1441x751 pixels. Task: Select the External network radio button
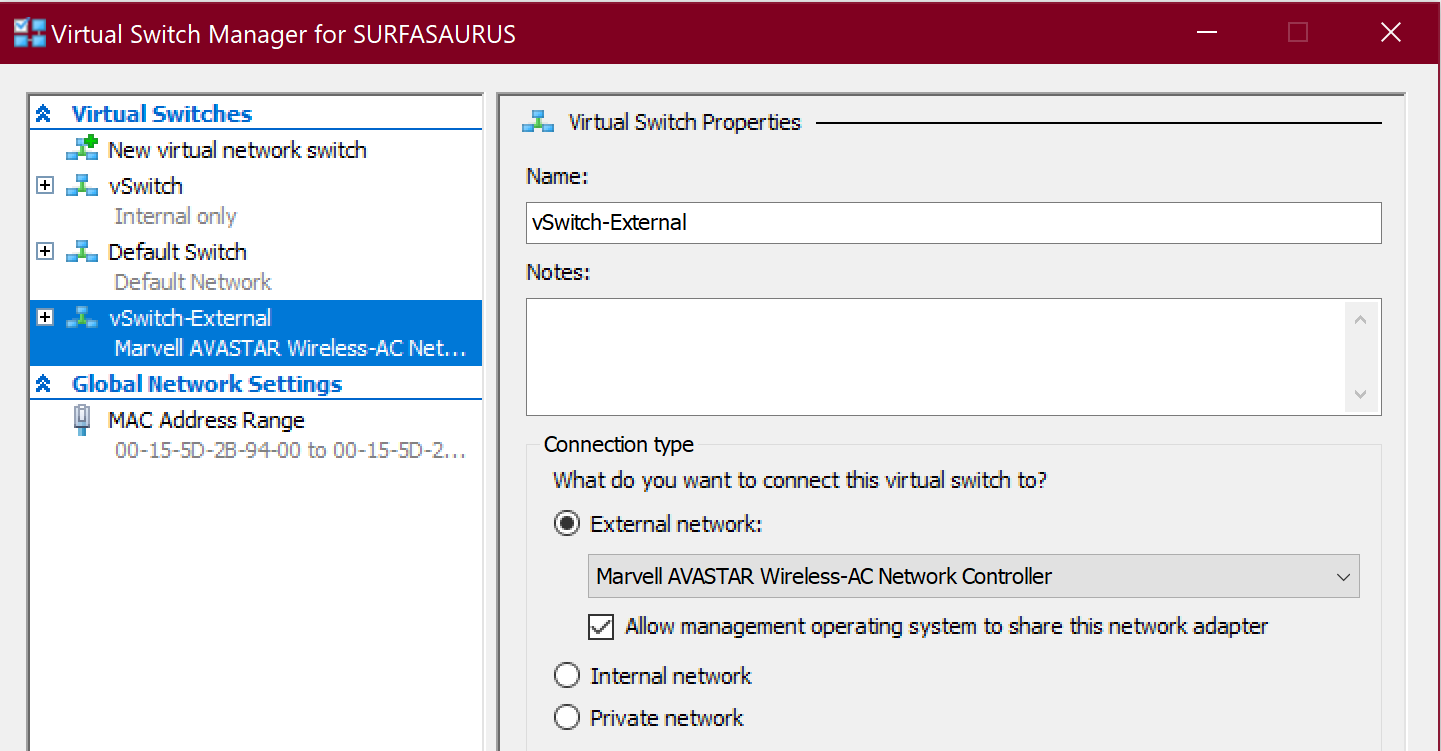(567, 524)
